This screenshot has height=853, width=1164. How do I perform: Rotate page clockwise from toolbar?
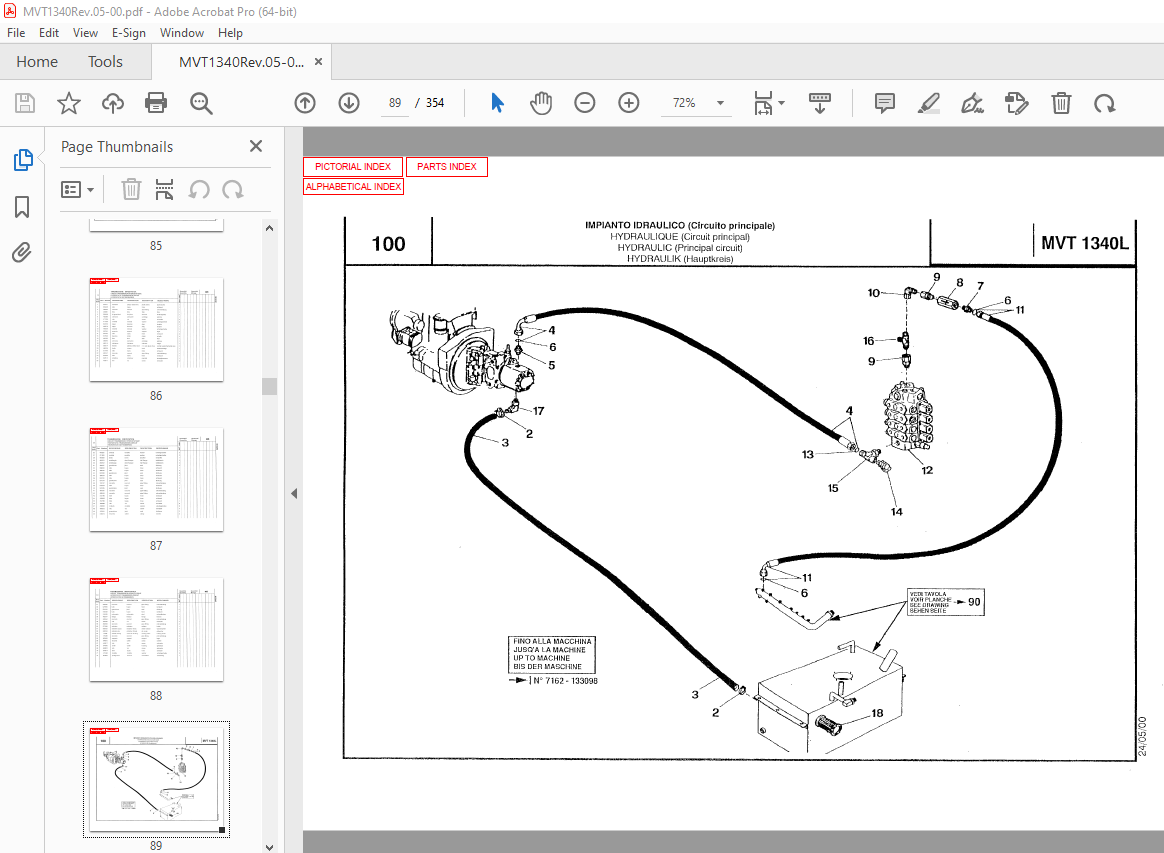1105,103
